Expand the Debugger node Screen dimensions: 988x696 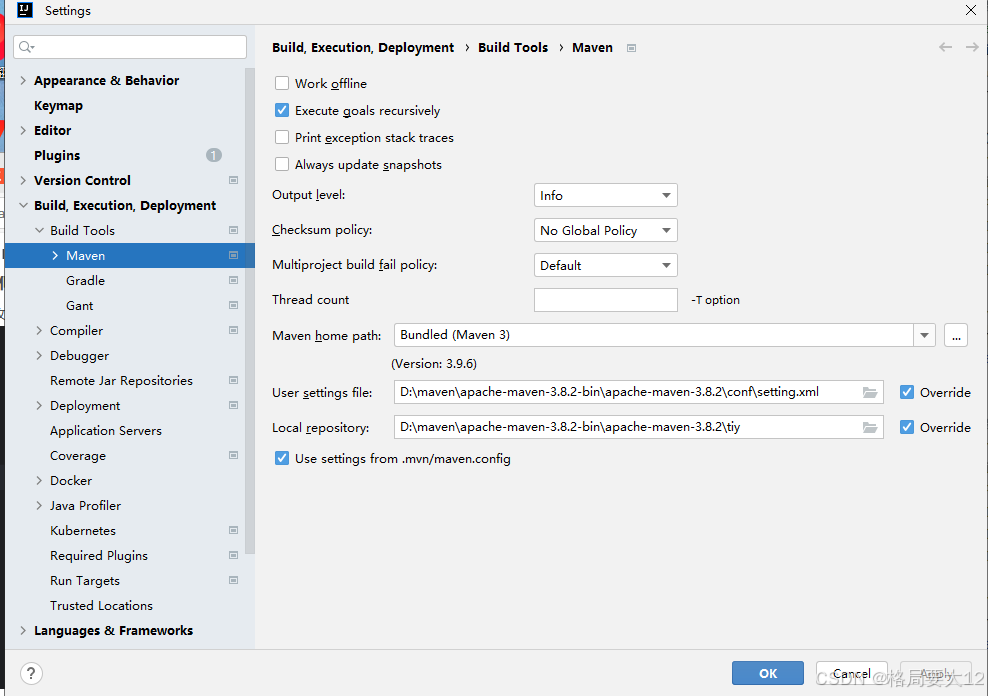[x=39, y=355]
